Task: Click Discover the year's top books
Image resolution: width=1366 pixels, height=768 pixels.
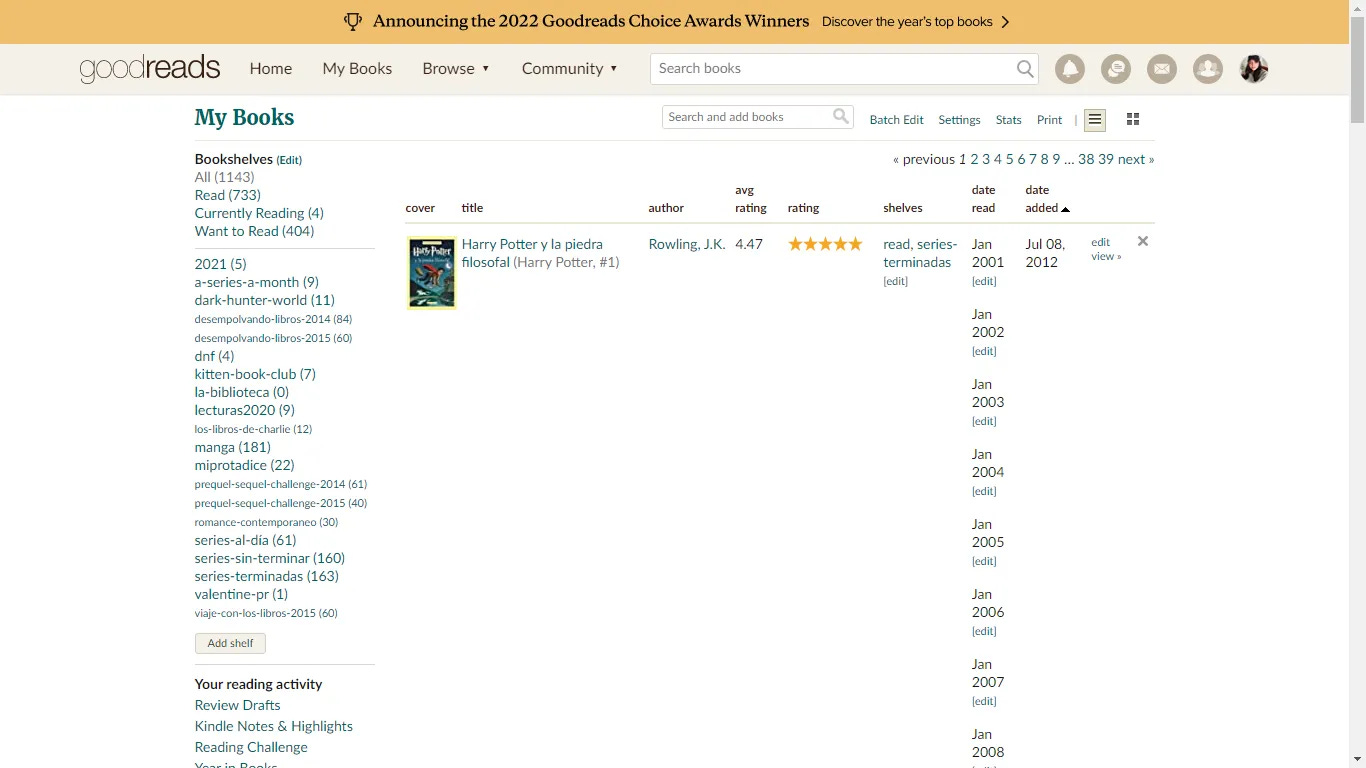Action: click(x=907, y=22)
